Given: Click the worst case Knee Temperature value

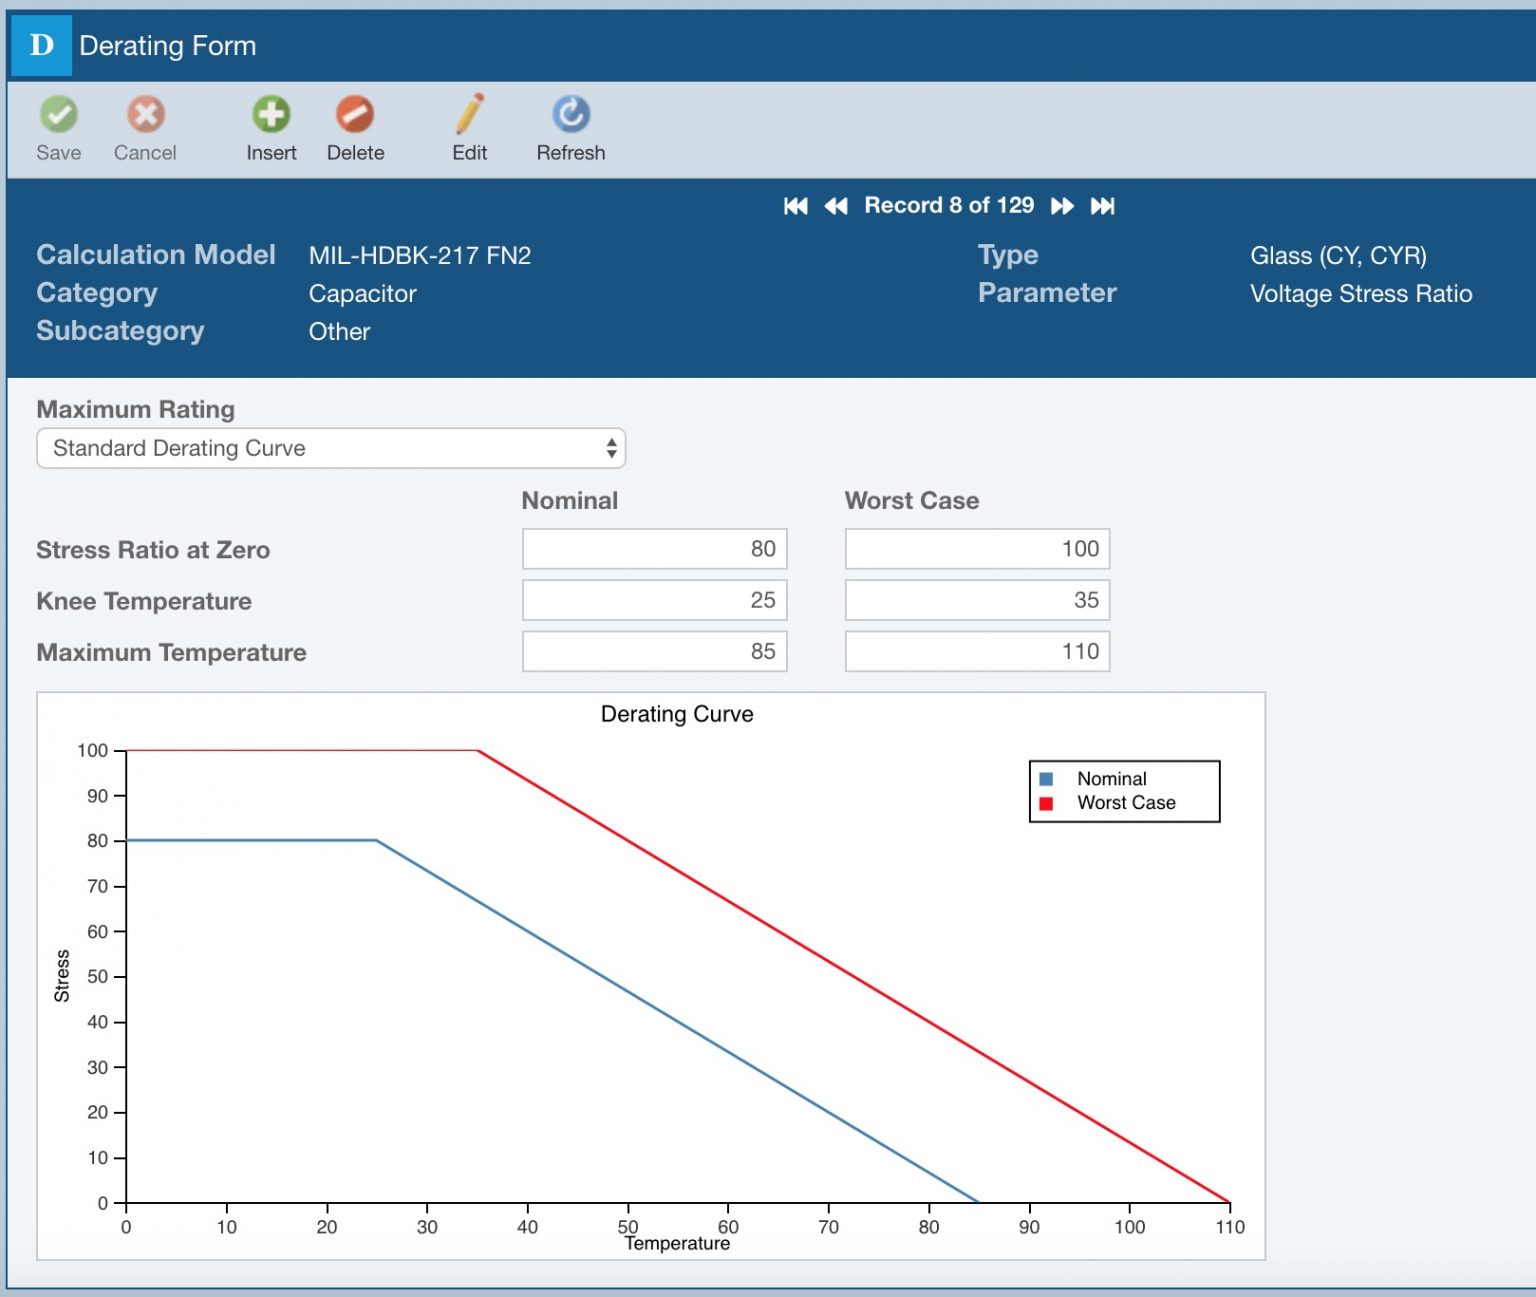Looking at the screenshot, I should tap(976, 600).
